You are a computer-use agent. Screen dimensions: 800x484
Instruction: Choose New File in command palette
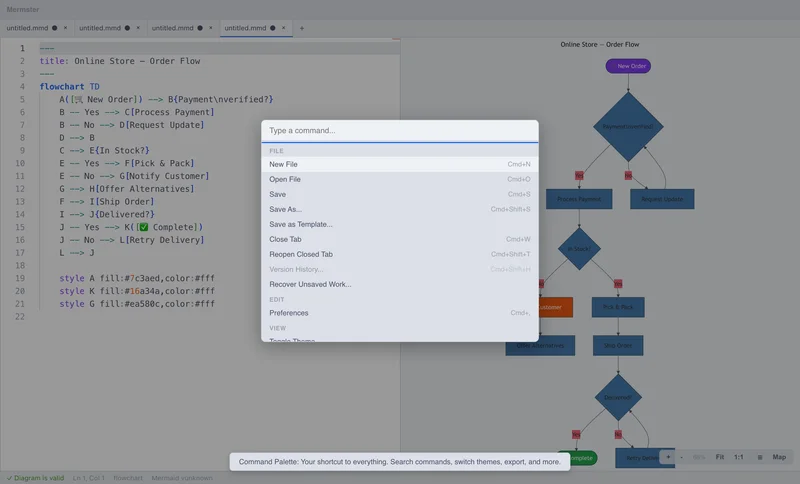coord(399,164)
